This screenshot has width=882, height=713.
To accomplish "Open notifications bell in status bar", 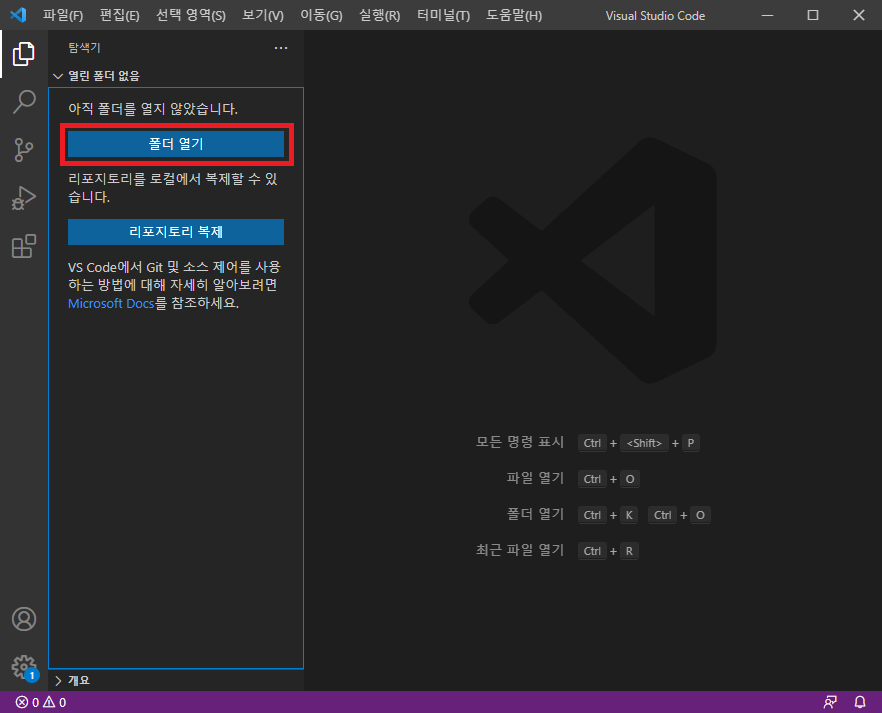I will (860, 702).
